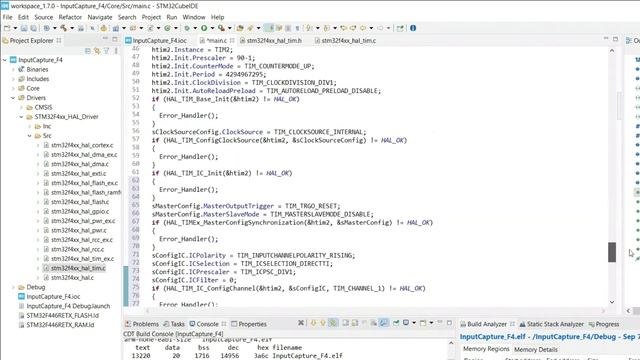Open the Run dropdown arrow
This screenshot has height=360, width=640.
click(212, 28)
